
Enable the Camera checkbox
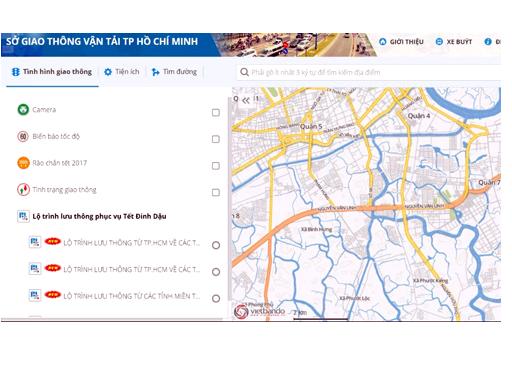[216, 113]
